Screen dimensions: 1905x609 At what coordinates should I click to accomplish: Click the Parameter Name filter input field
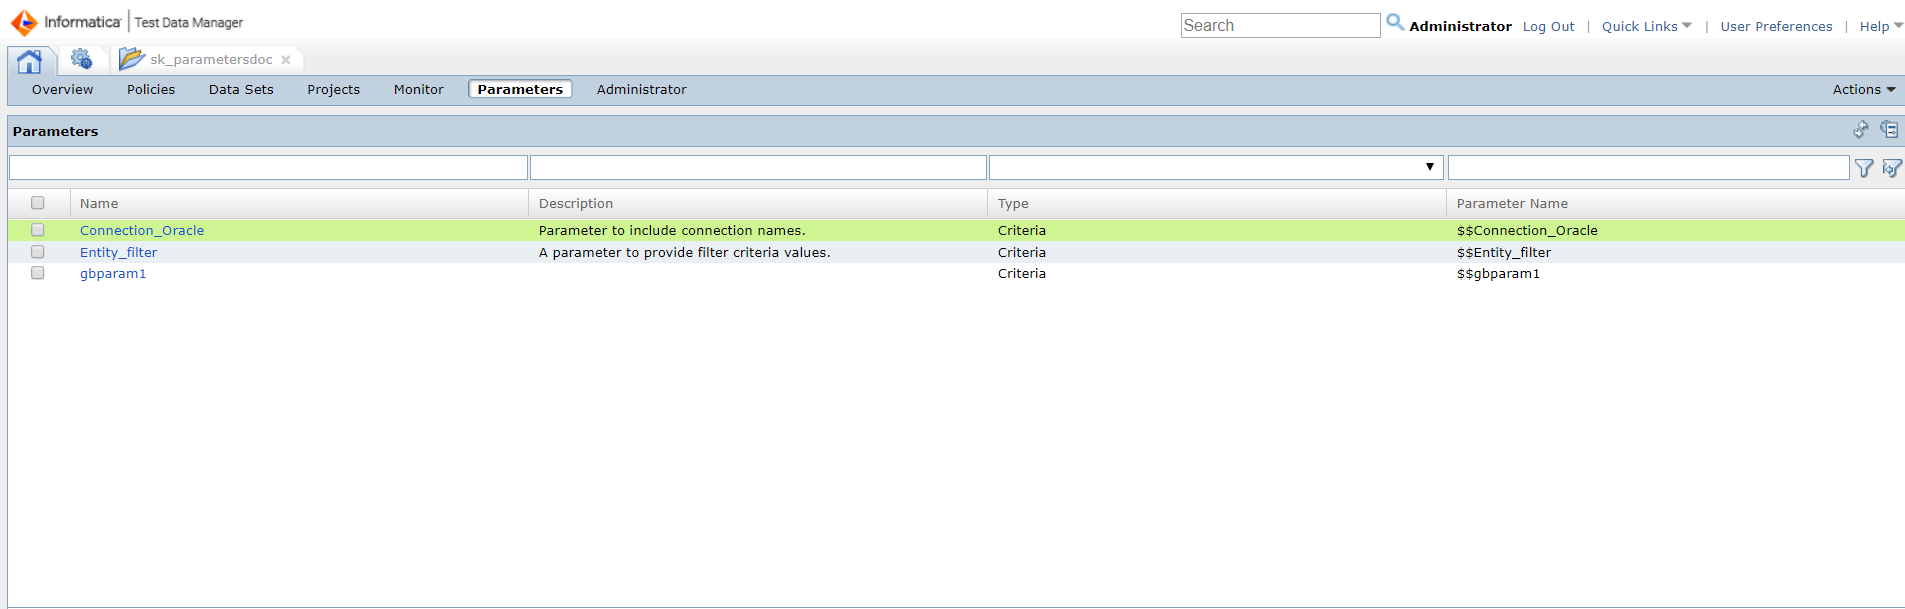pos(1648,167)
